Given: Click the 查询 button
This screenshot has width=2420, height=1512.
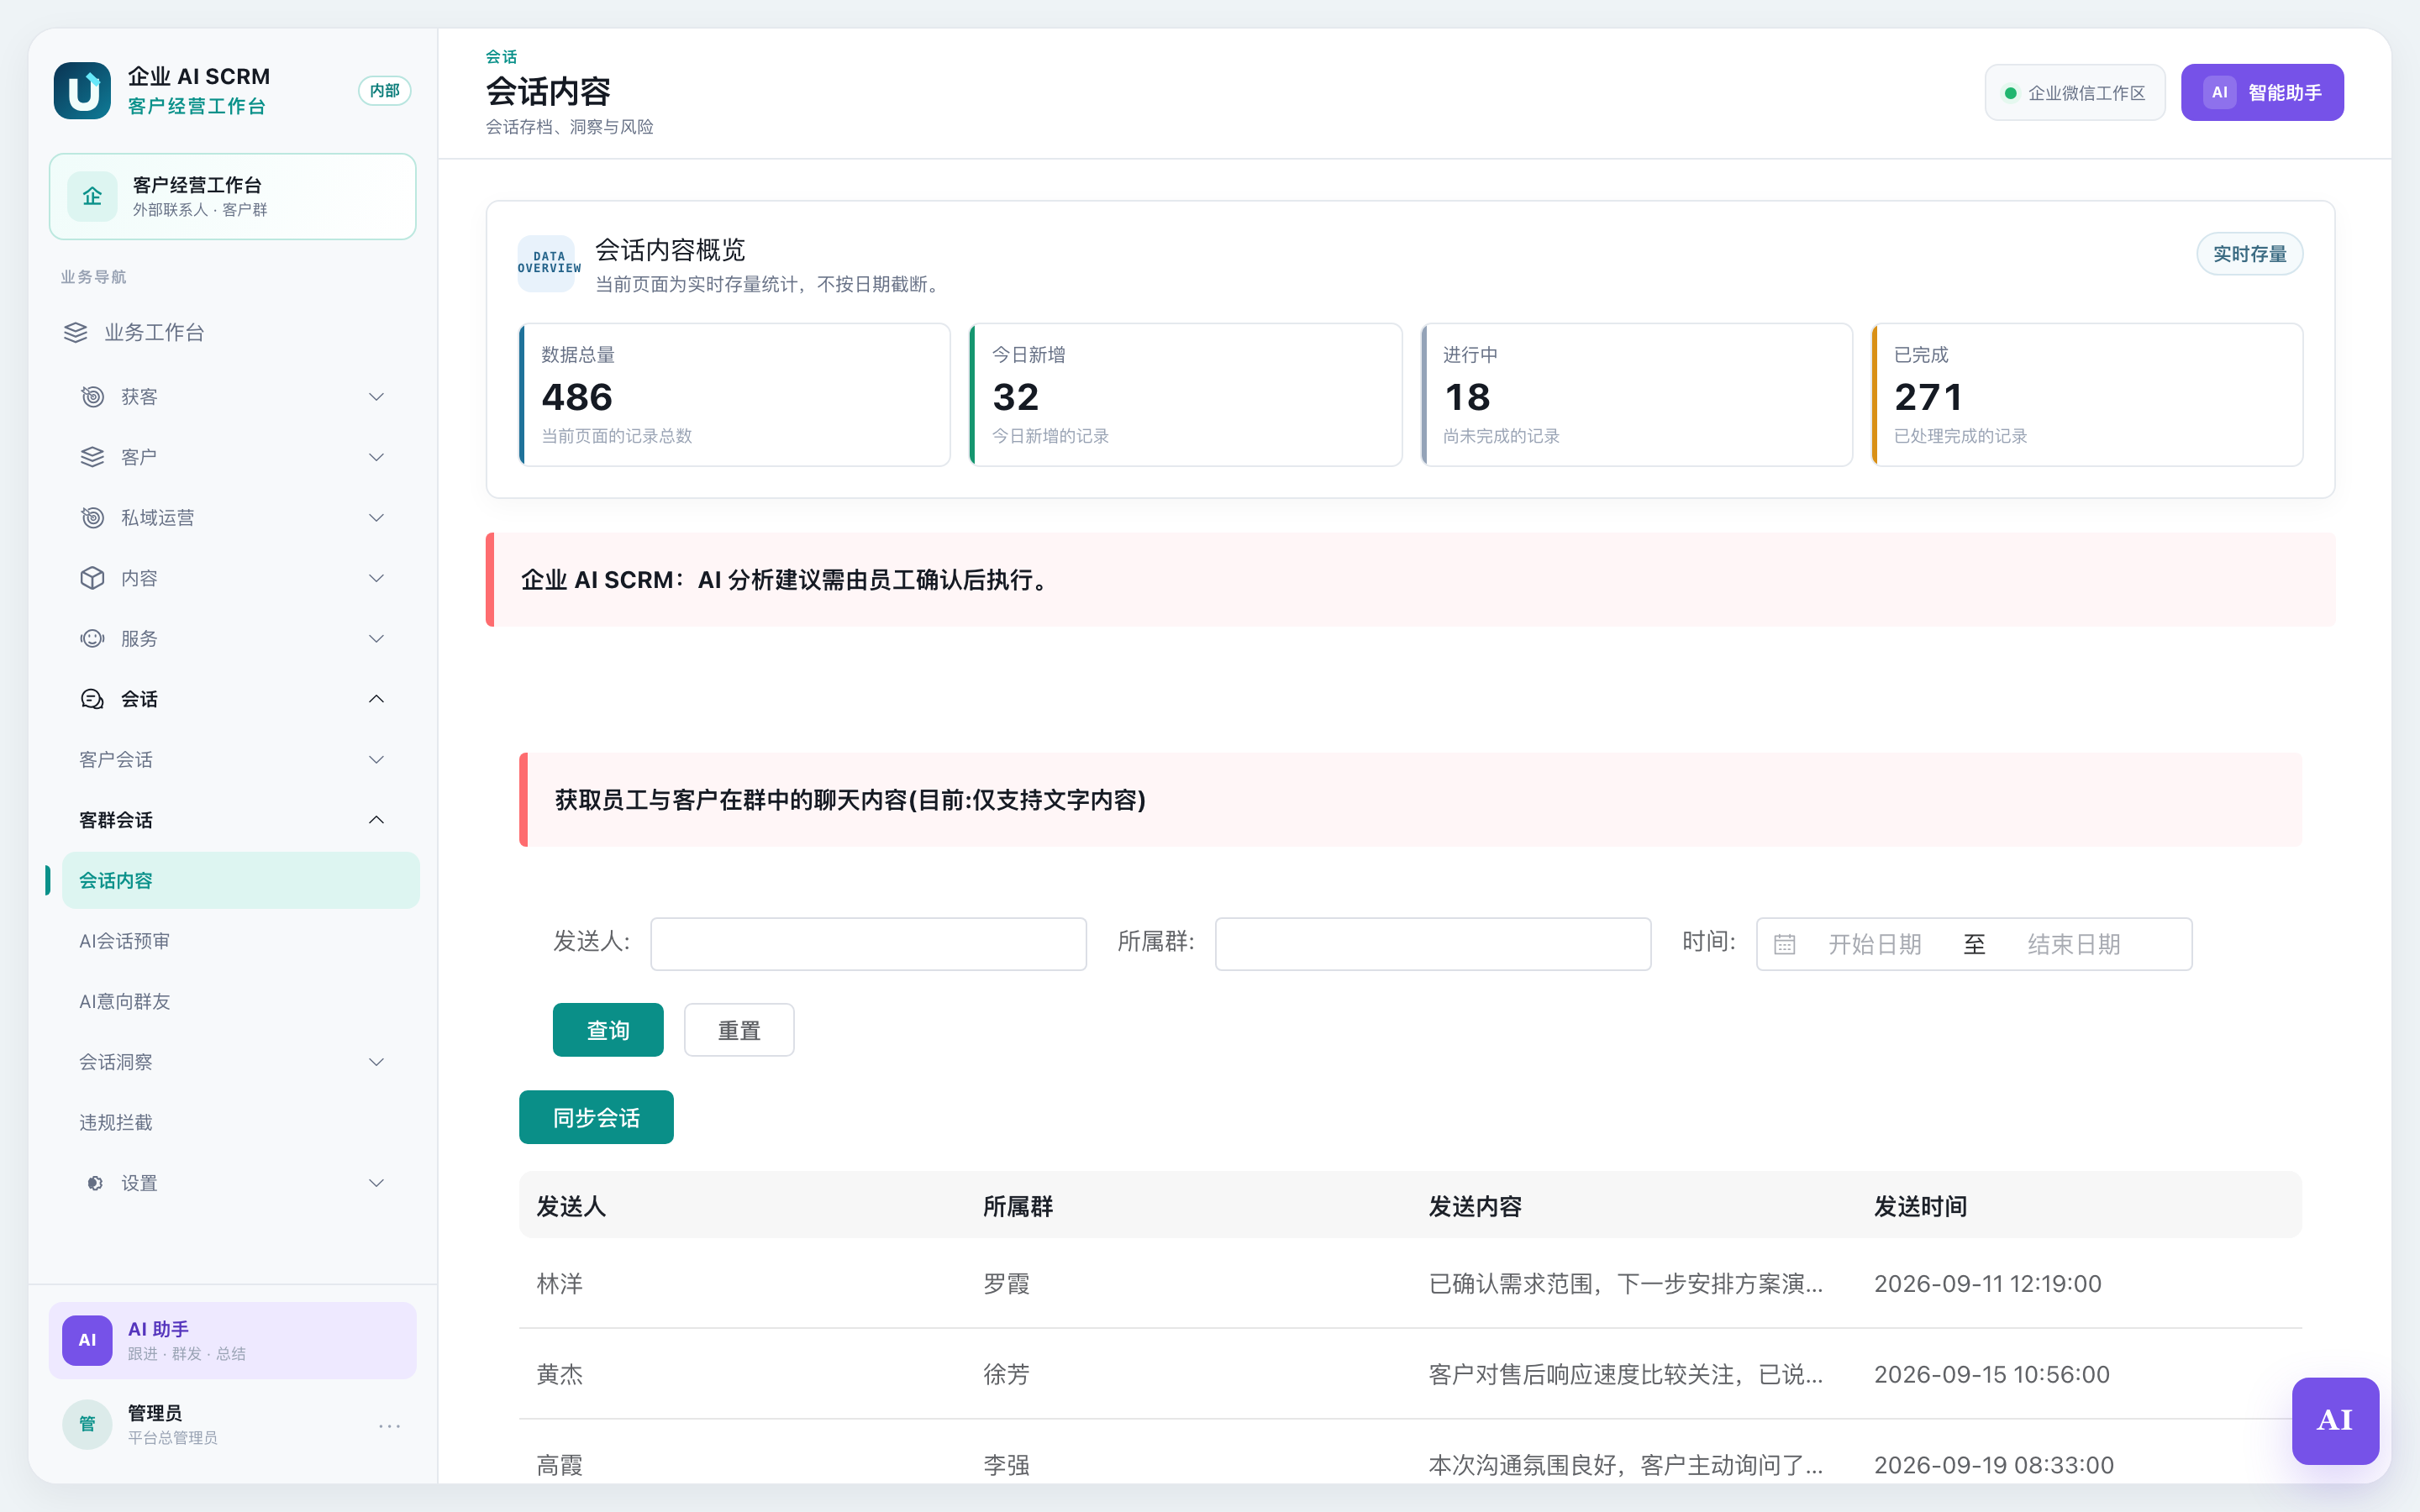Looking at the screenshot, I should tap(608, 1030).
